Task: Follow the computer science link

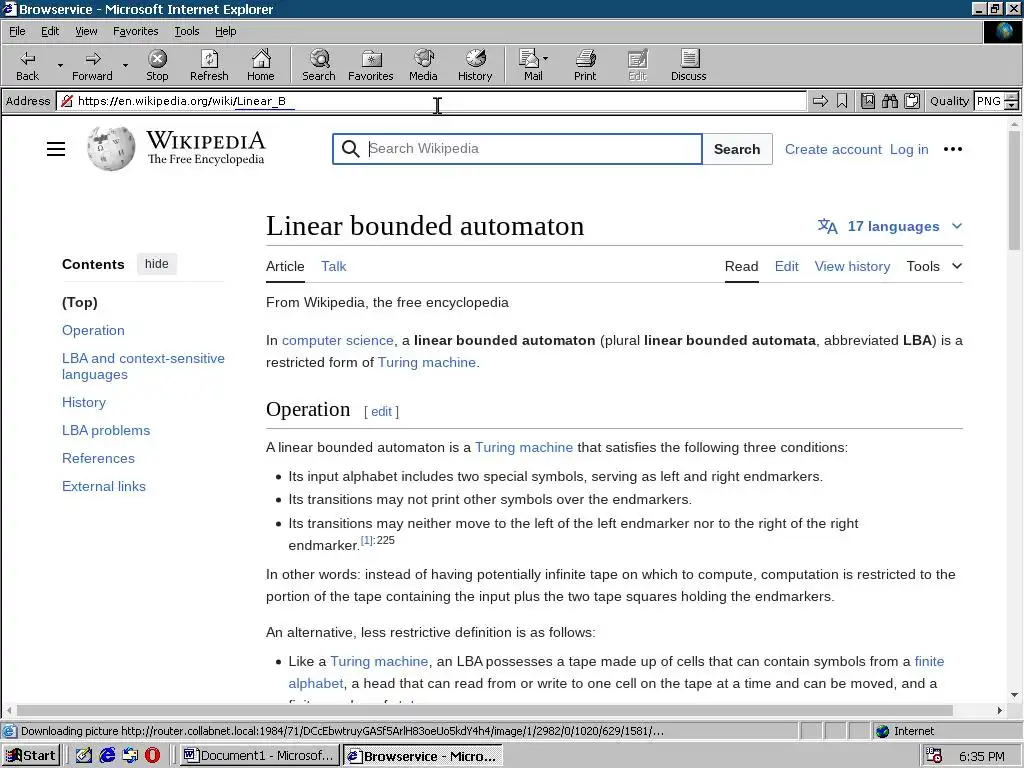Action: pyautogui.click(x=338, y=340)
